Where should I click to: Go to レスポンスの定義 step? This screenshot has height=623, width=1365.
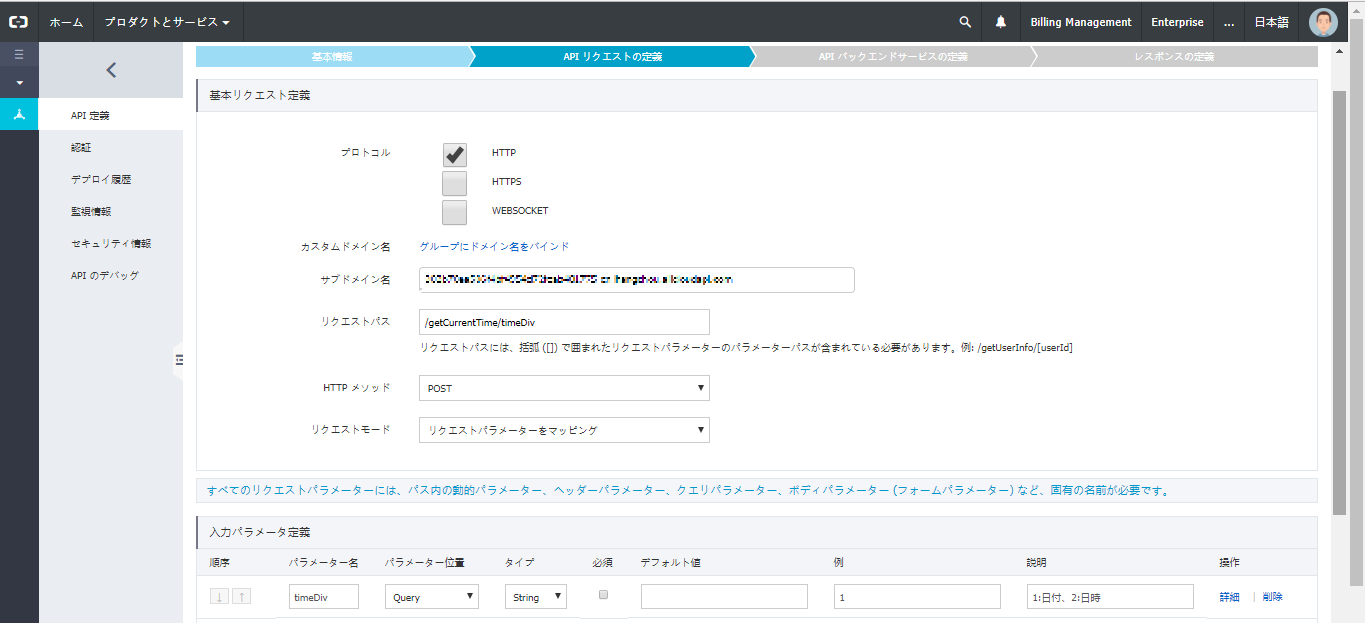click(x=1174, y=57)
